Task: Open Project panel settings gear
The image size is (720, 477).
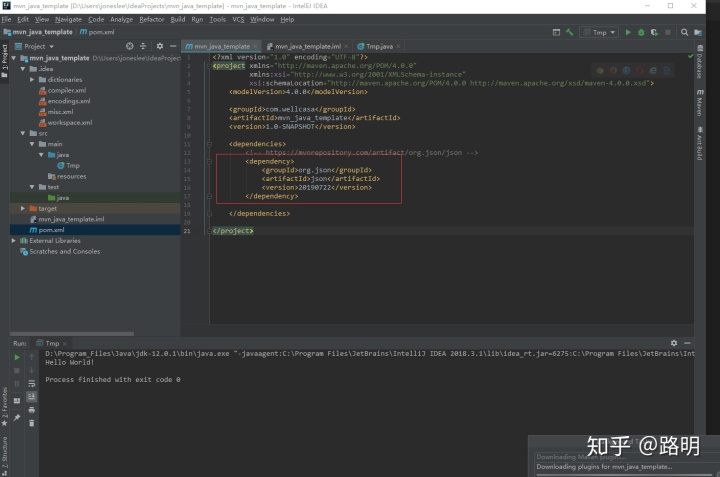Action: (x=159, y=46)
